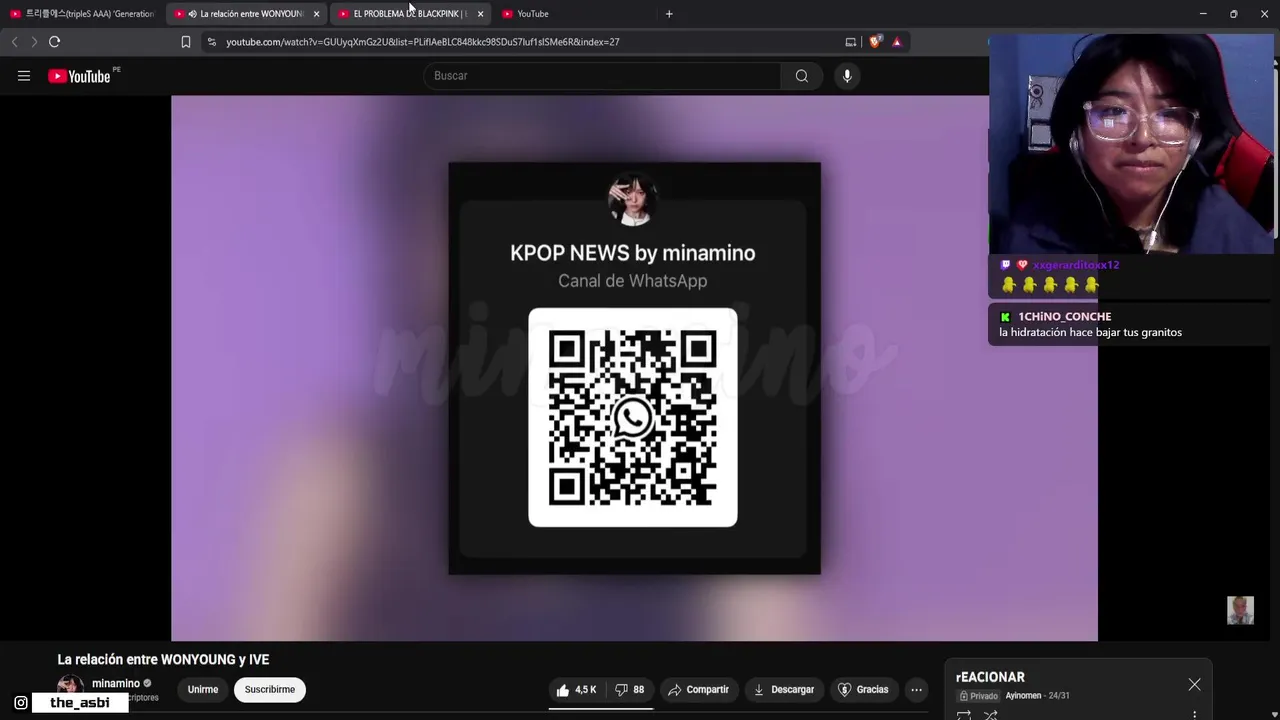This screenshot has width=1280, height=720.
Task: Reload the page with refresh icon
Action: pyautogui.click(x=55, y=42)
